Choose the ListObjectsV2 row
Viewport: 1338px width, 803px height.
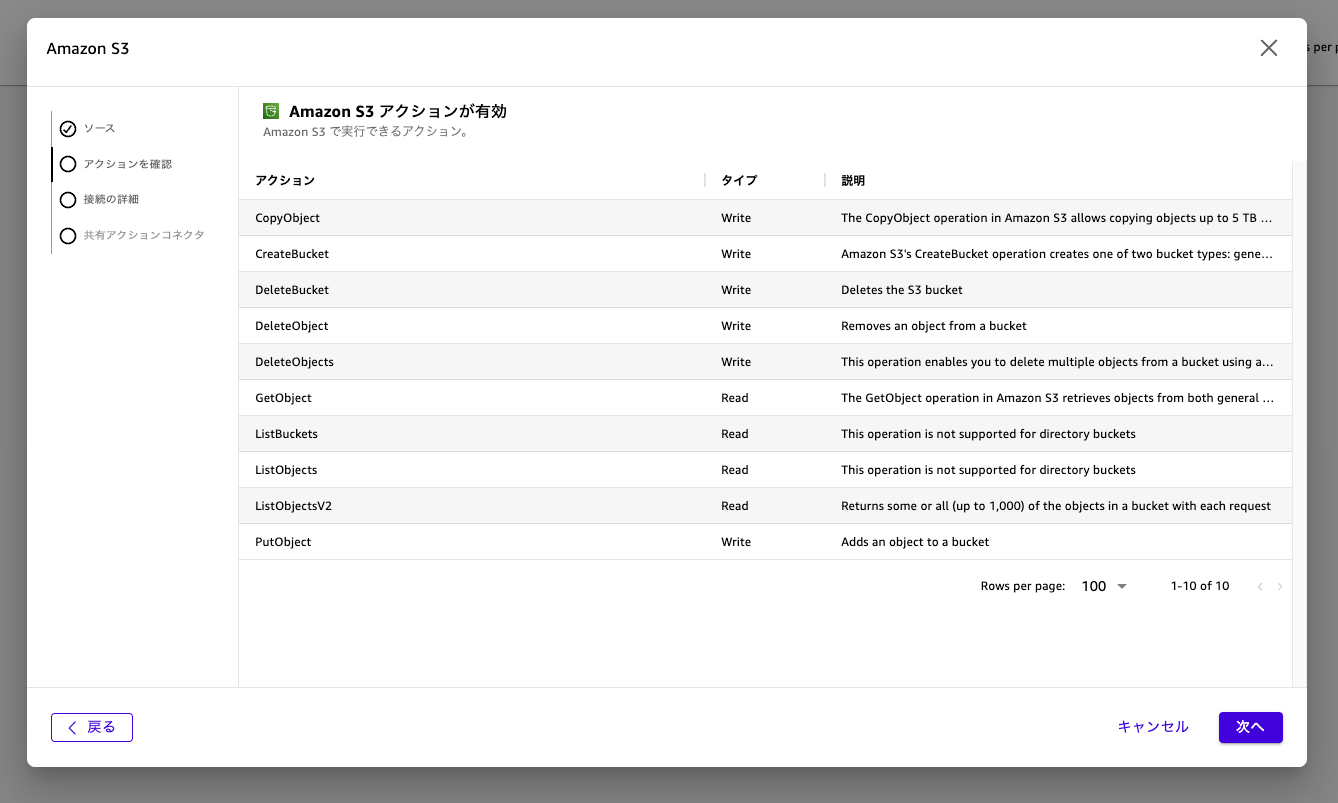(x=765, y=506)
